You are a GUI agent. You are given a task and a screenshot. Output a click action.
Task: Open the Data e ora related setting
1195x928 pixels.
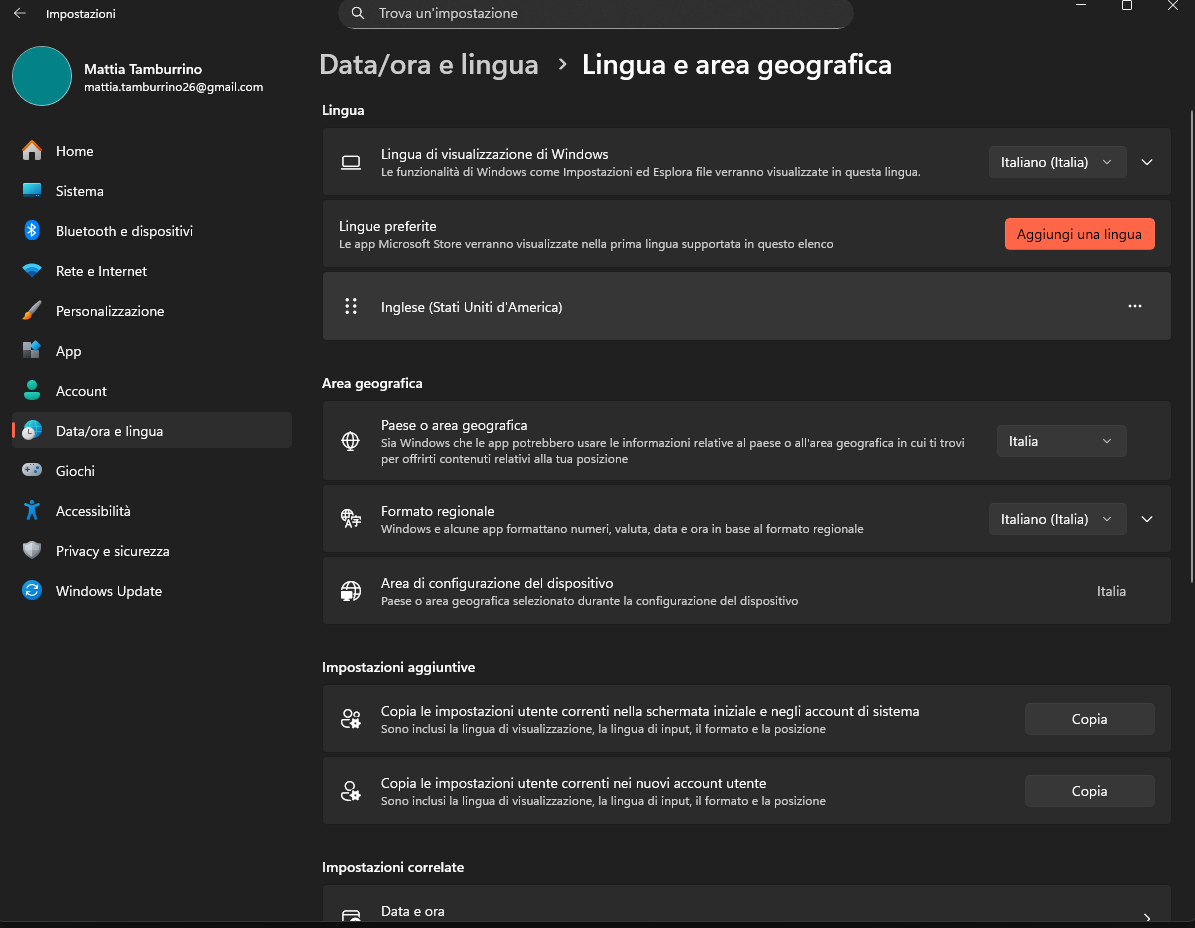[x=746, y=906]
